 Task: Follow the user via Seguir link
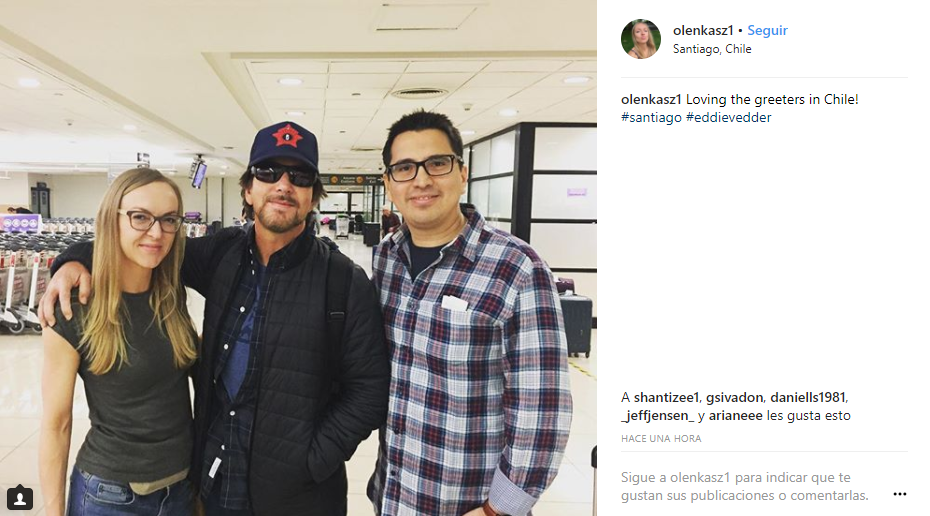[x=767, y=30]
